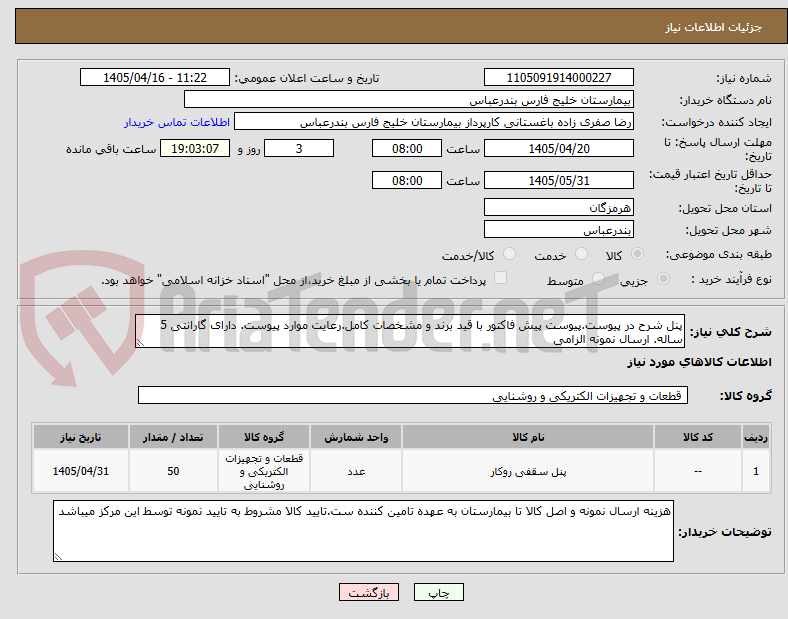The height and width of the screenshot is (619, 788).
Task: Choose the متوسط purchase type radio
Action: 598,279
